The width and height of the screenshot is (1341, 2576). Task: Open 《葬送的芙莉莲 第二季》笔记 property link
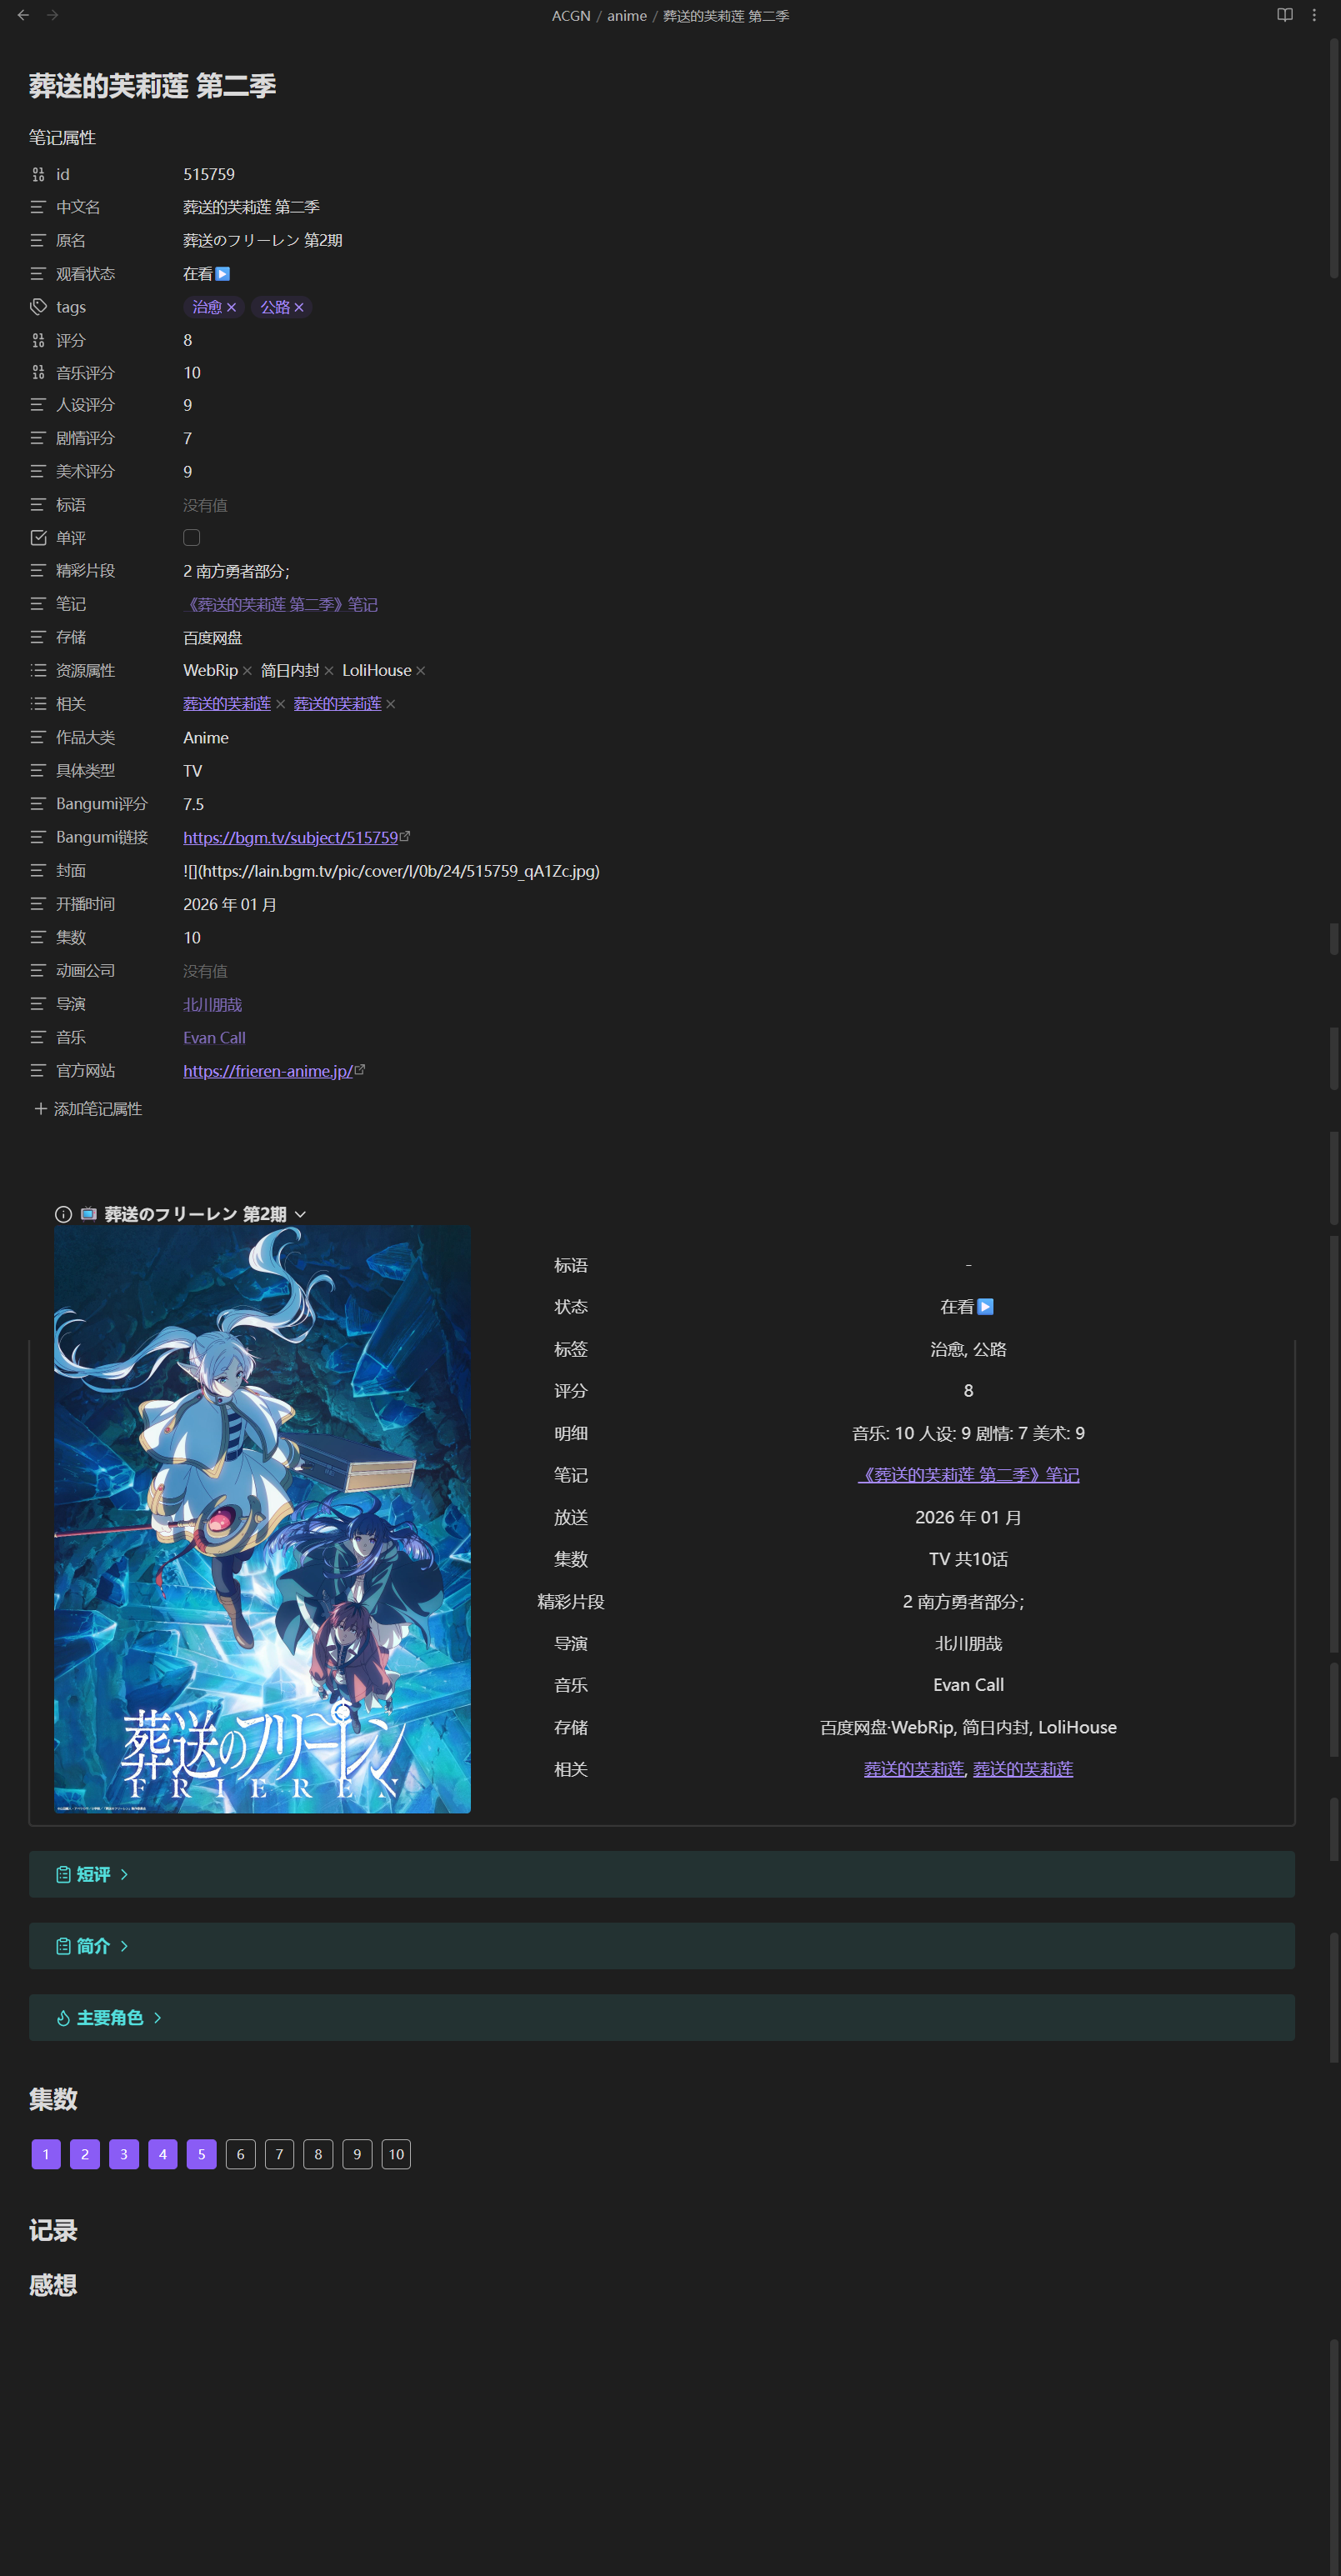tap(280, 604)
